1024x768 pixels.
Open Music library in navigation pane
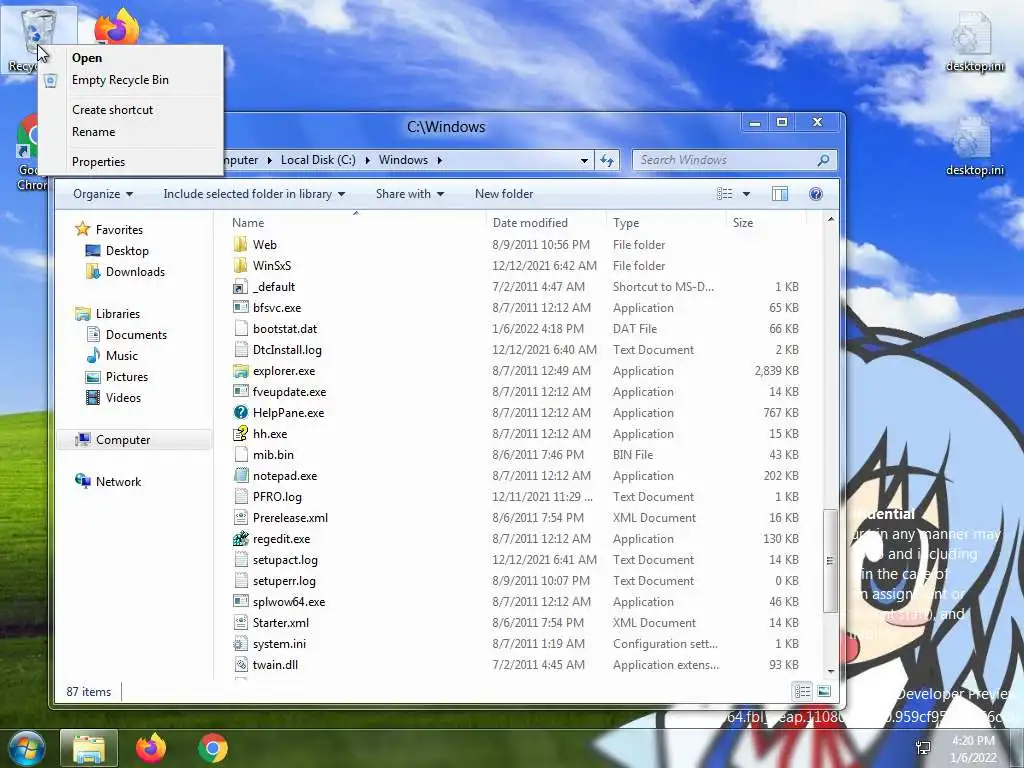coord(112,356)
